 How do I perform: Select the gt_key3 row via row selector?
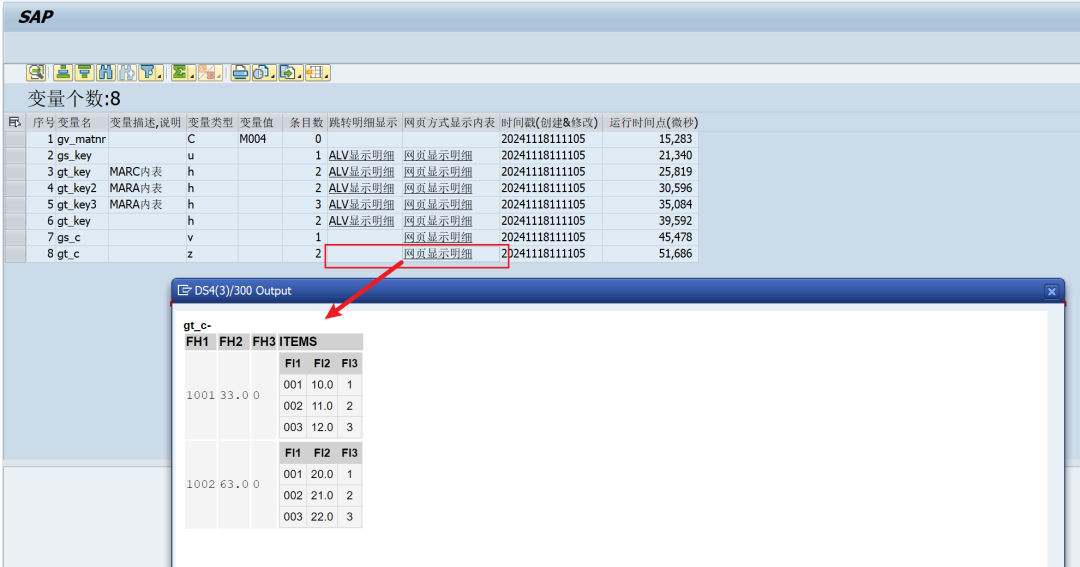click(x=15, y=205)
